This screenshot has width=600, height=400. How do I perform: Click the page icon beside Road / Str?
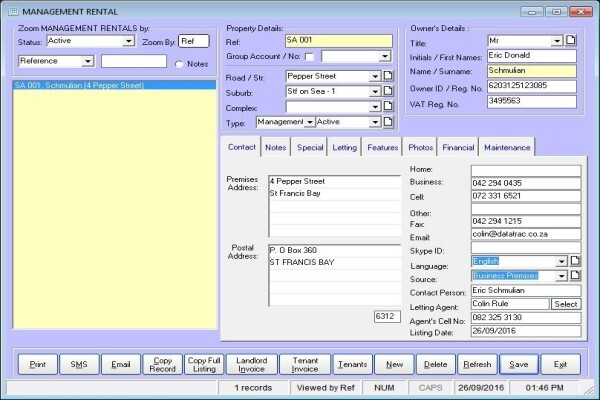click(x=388, y=76)
